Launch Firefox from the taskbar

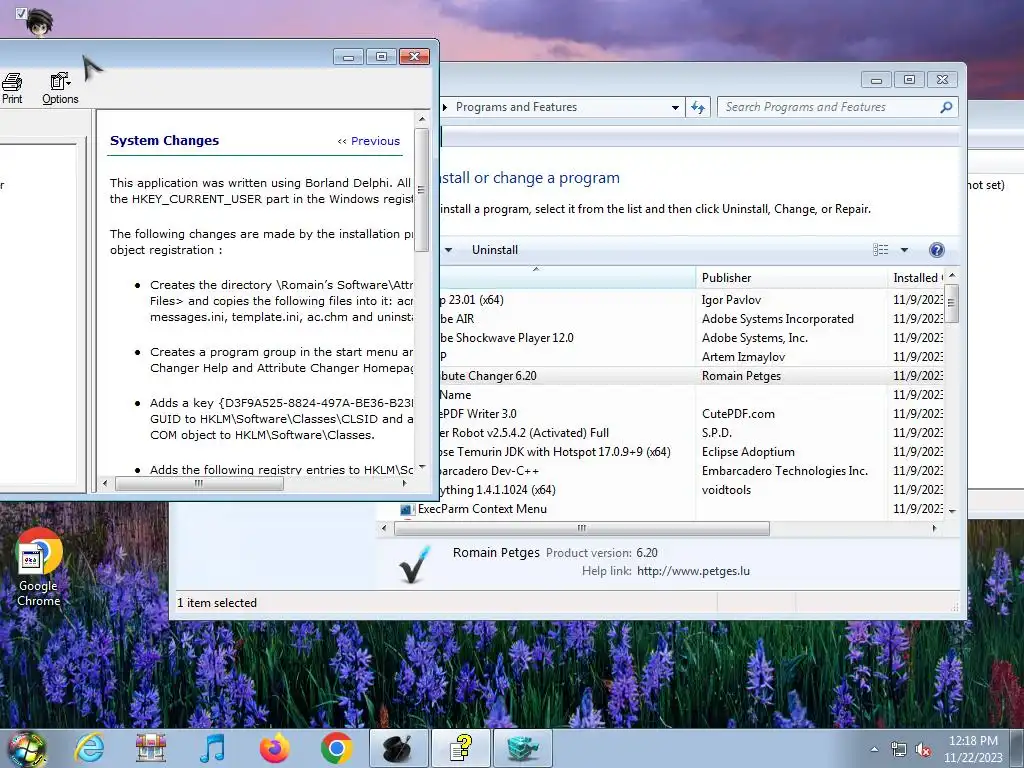274,748
